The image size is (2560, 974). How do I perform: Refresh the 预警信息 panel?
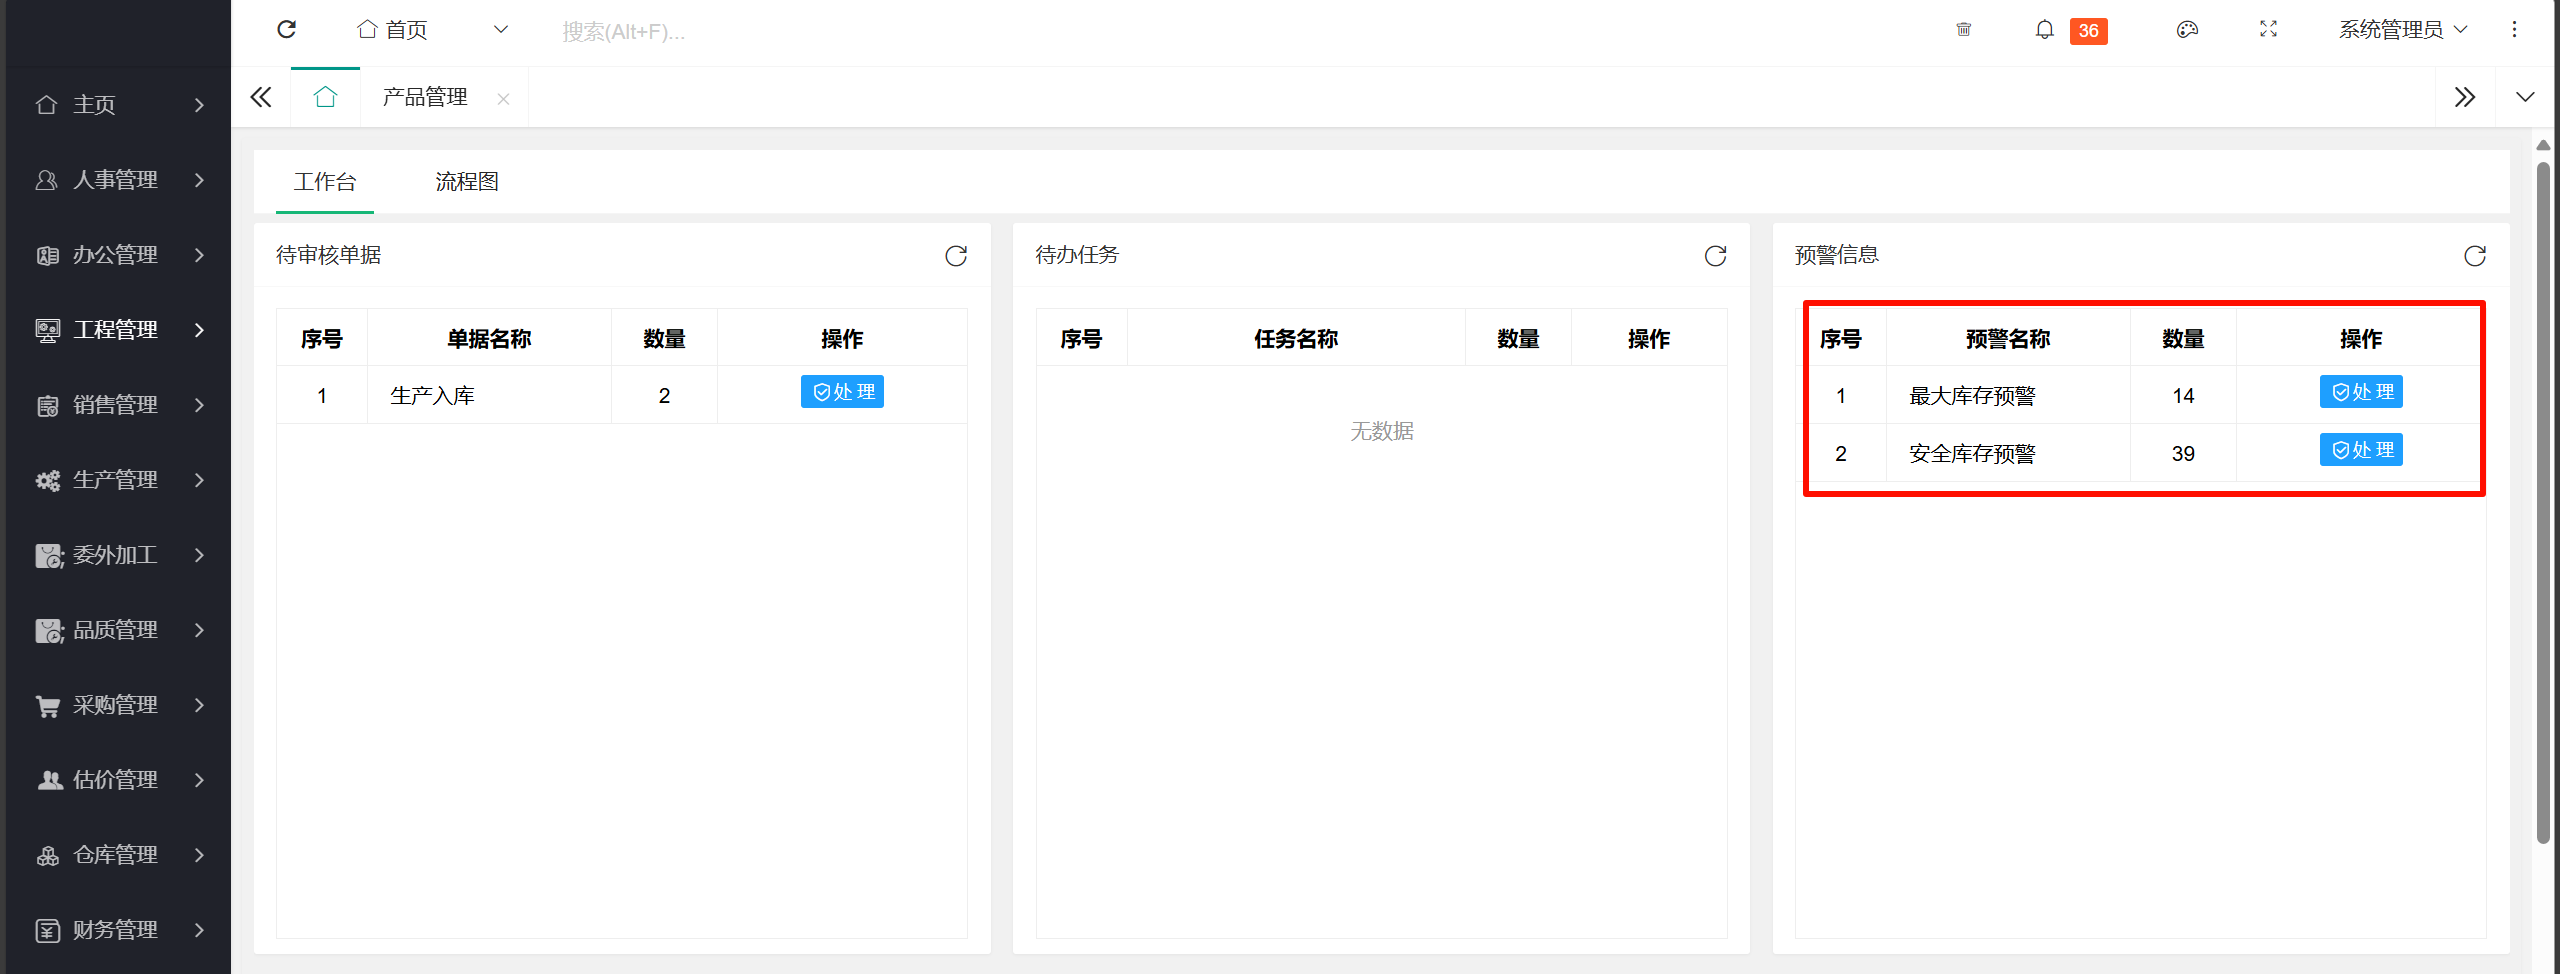[x=2474, y=256]
